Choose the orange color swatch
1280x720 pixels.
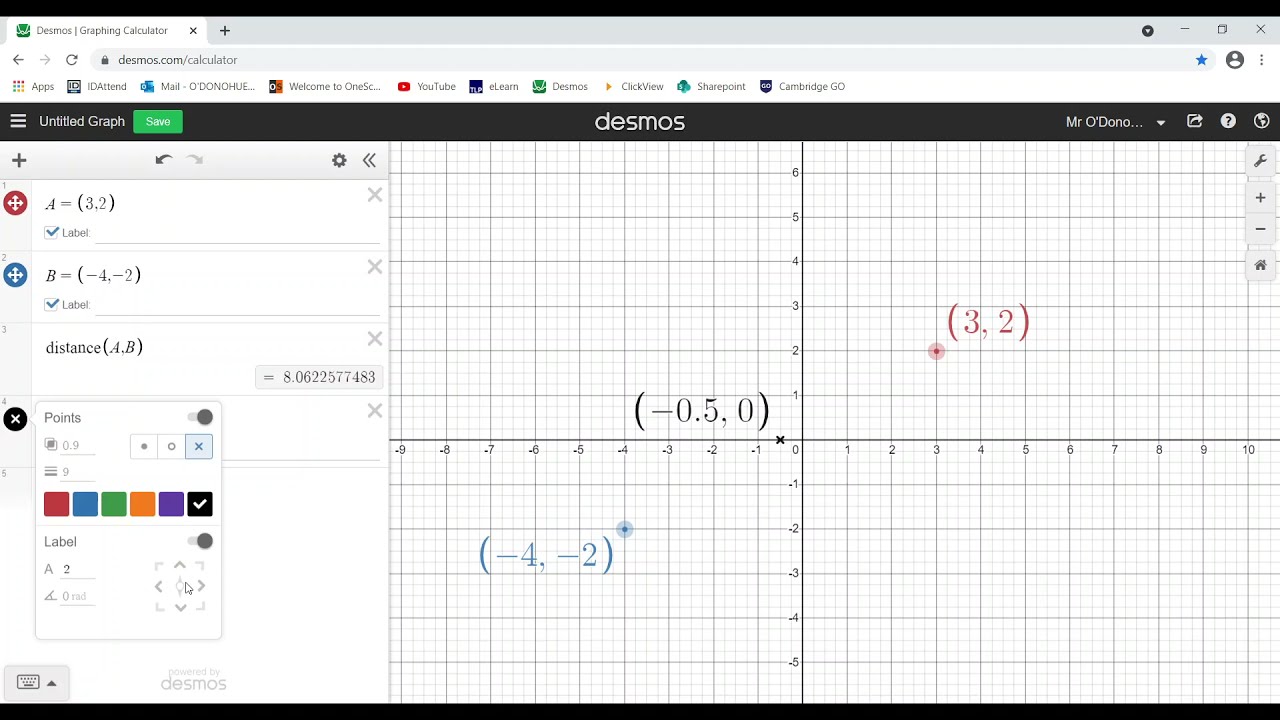[x=142, y=504]
